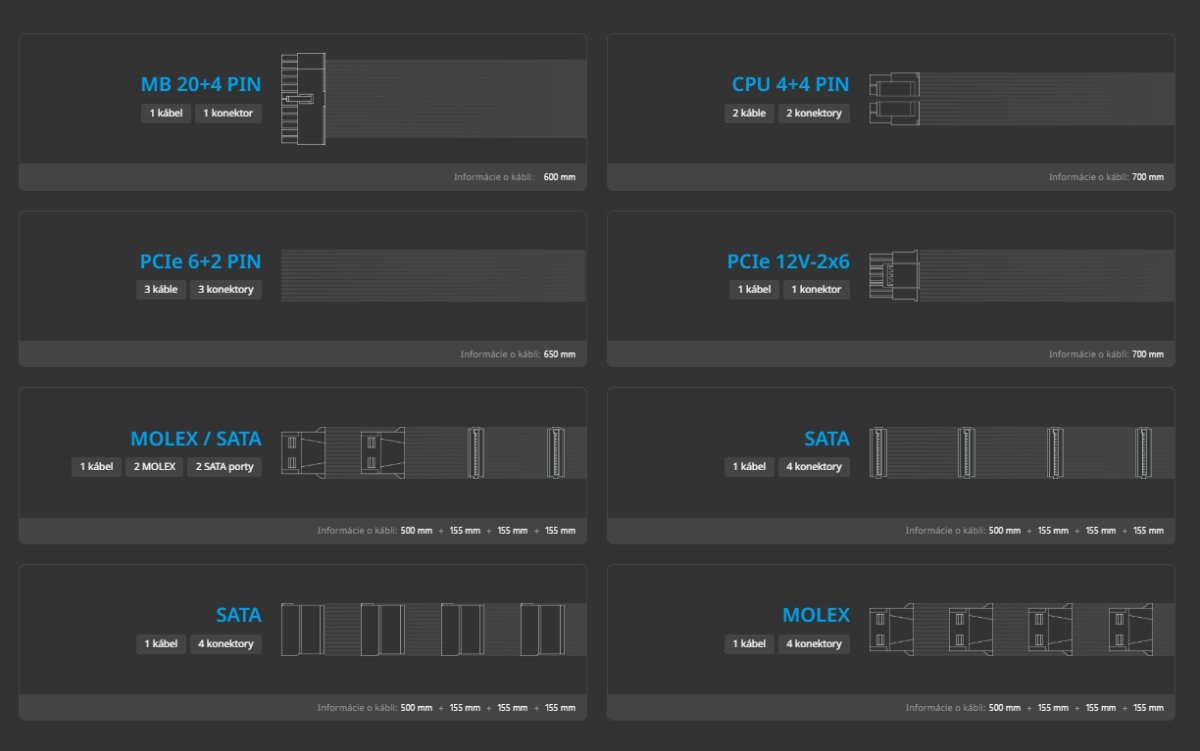Click the 600 mm cable length value
Image resolution: width=1200 pixels, height=751 pixels.
click(559, 177)
